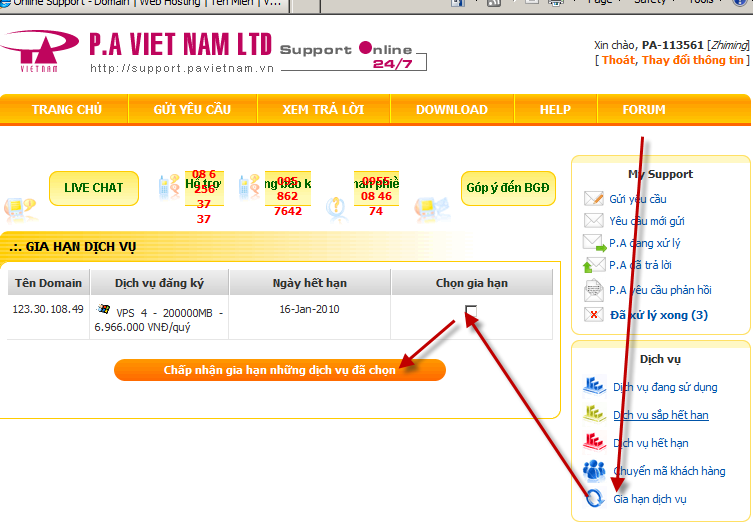Click the Yêu cầu mới gửi envelope icon
Screen dimensions: 753x524
(x=594, y=220)
